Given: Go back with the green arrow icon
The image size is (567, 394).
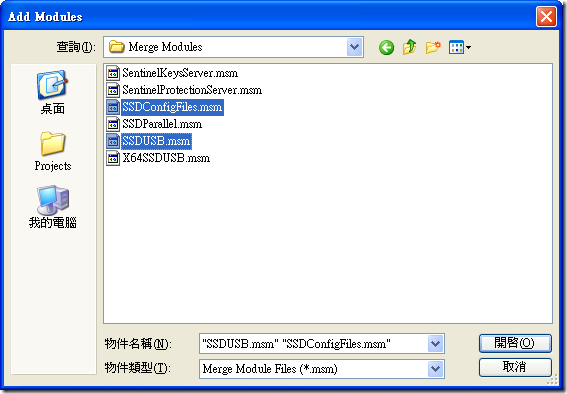Looking at the screenshot, I should [x=386, y=47].
